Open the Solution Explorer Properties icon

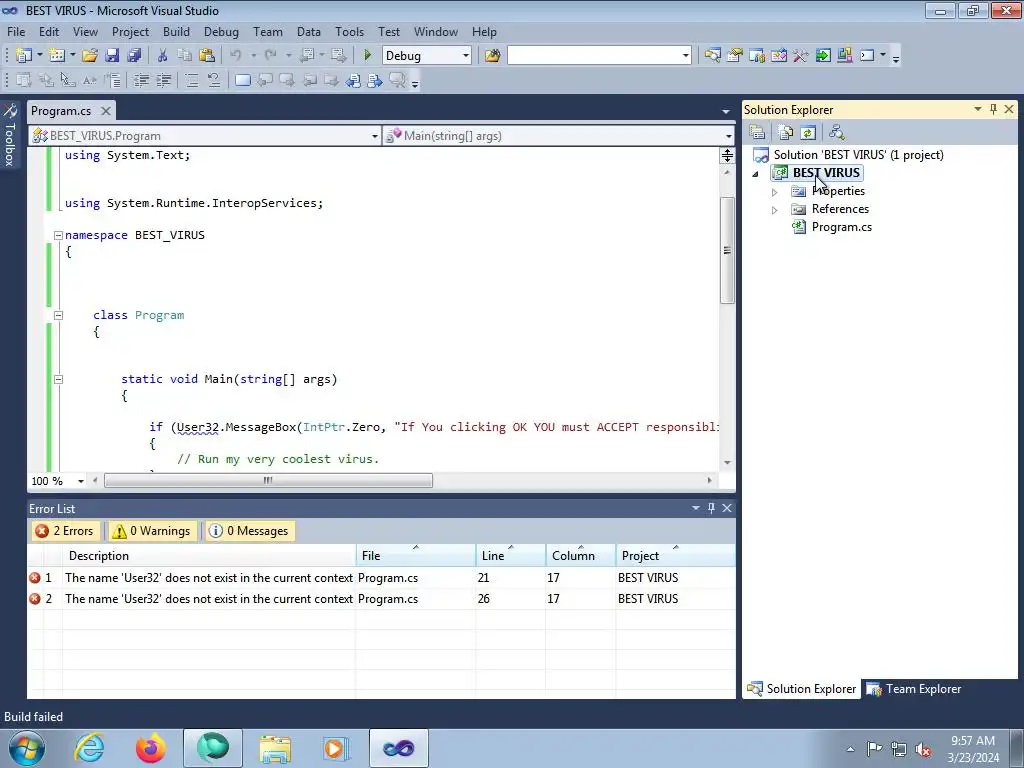click(x=757, y=133)
